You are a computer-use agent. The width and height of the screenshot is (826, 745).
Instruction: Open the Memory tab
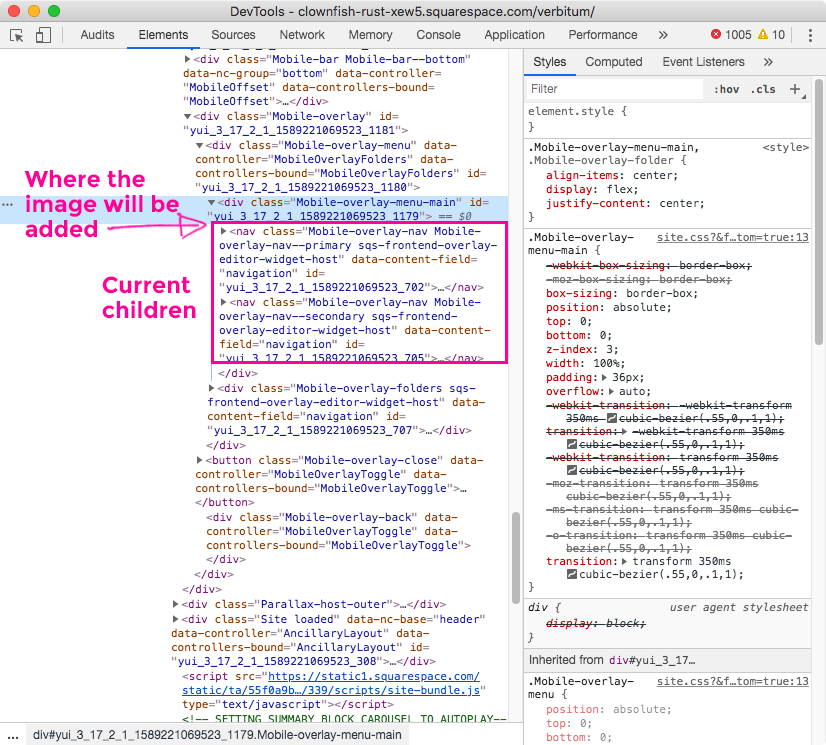coord(370,35)
